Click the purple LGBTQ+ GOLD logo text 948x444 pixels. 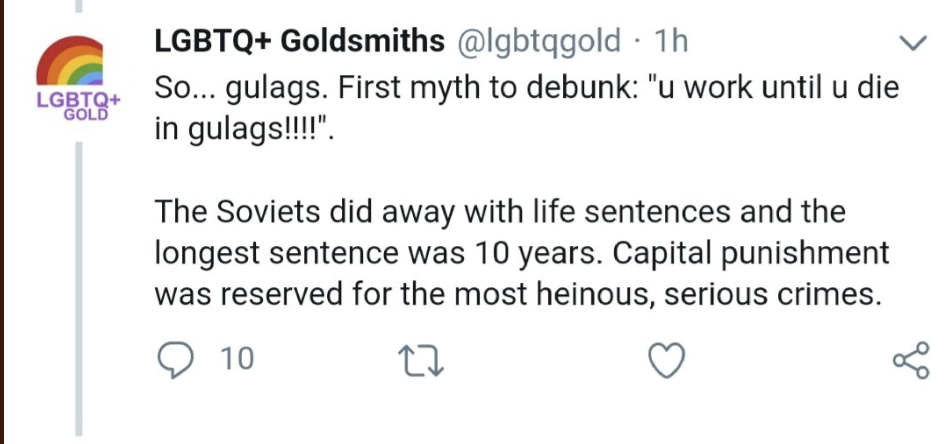pos(79,106)
